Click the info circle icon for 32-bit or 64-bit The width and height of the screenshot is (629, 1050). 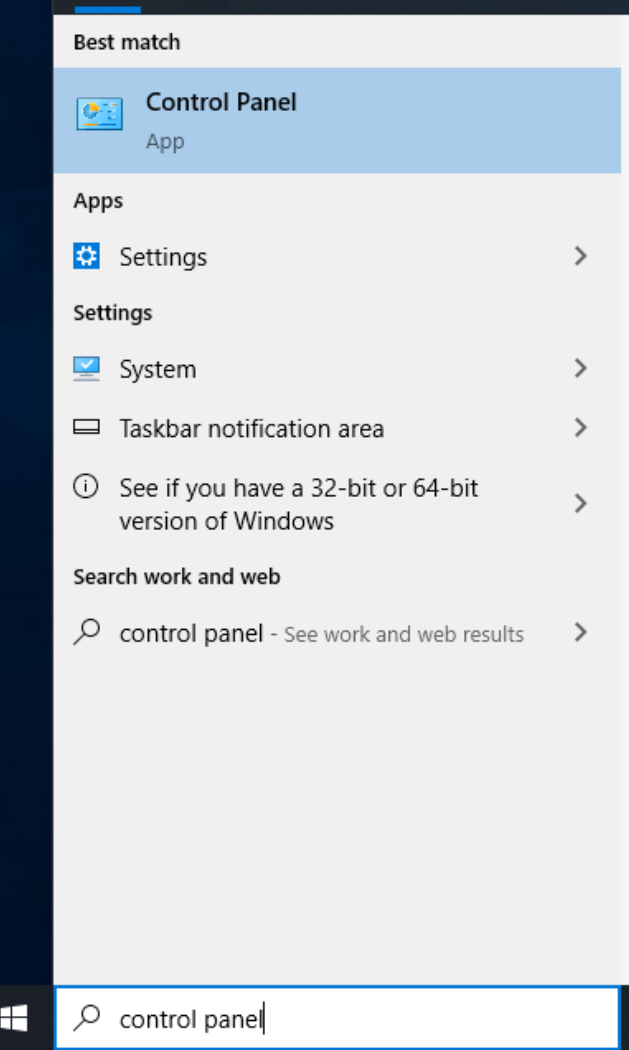point(86,487)
